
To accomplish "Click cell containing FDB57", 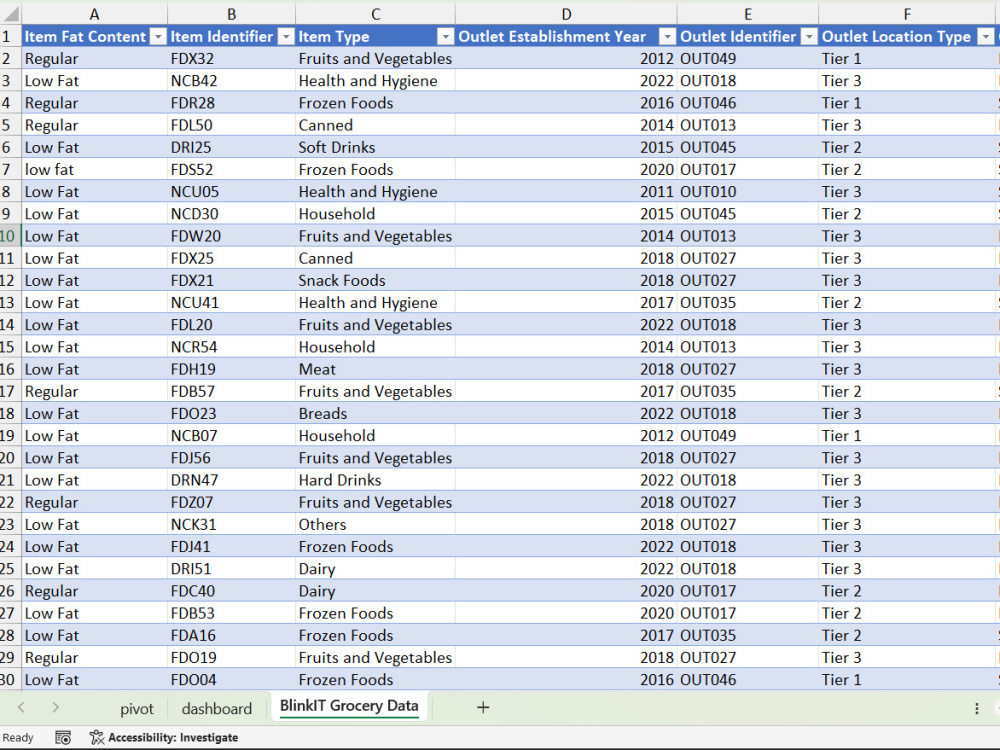I will click(232, 392).
